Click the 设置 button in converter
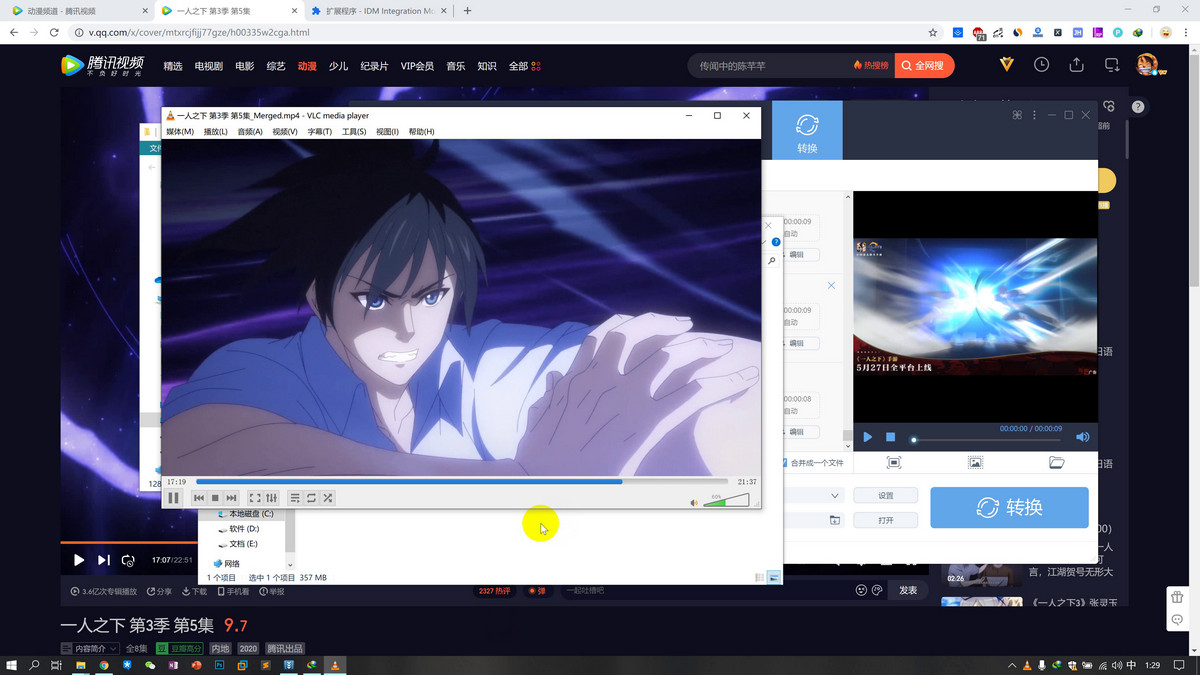 pos(885,496)
